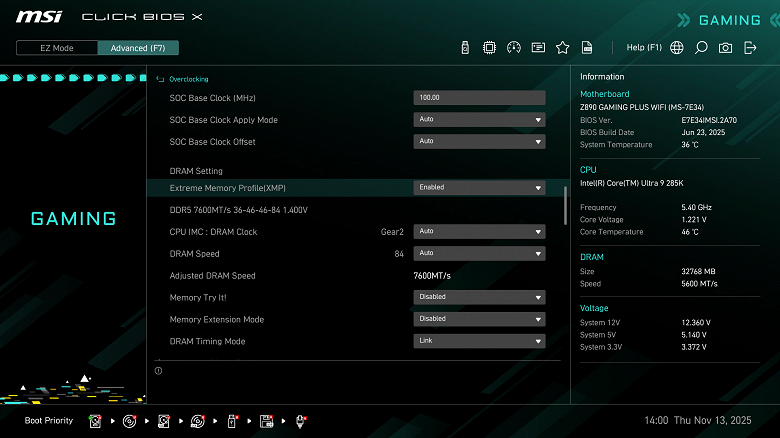This screenshot has height=438, width=780.
Task: Select the Advanced (F7) tab
Action: [x=138, y=48]
